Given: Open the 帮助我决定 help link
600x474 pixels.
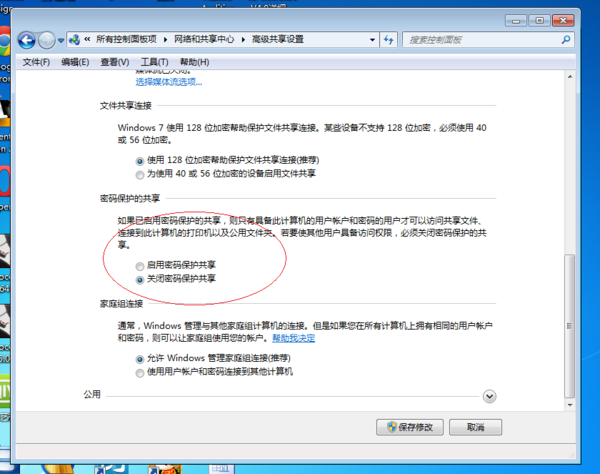Looking at the screenshot, I should point(293,338).
